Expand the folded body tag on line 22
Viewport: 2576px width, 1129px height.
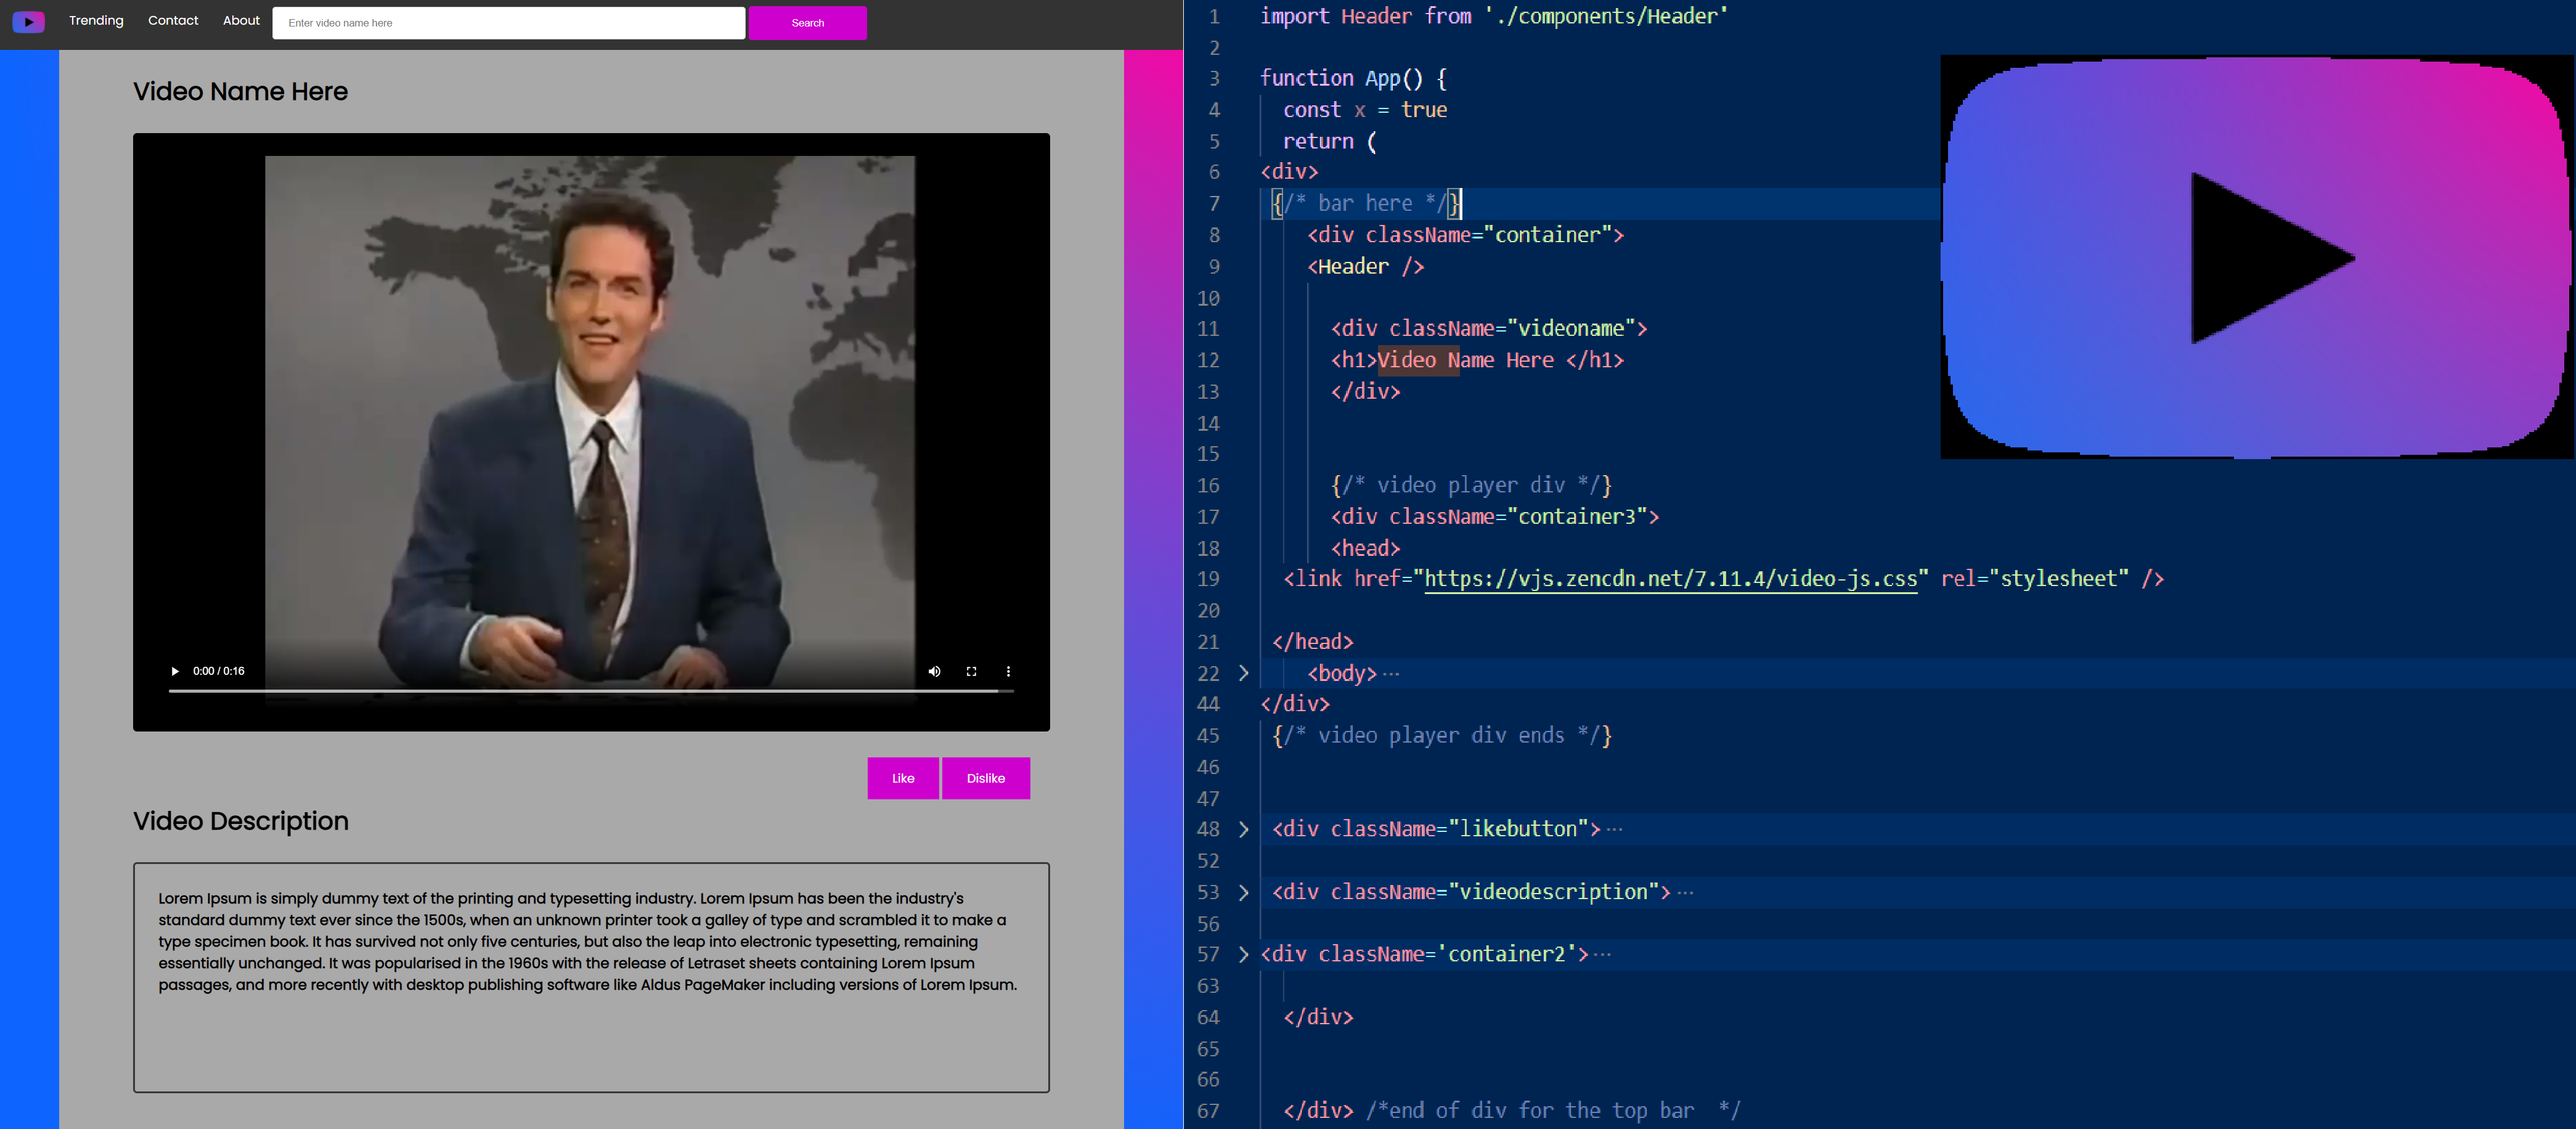1243,673
